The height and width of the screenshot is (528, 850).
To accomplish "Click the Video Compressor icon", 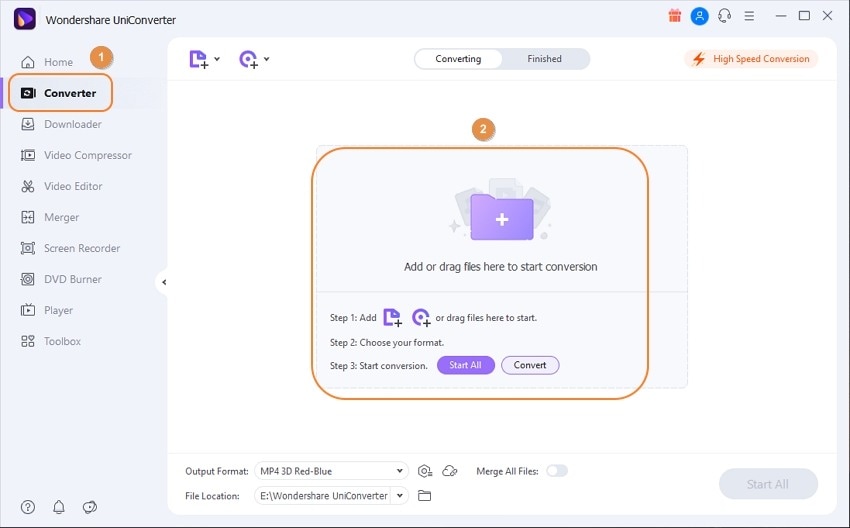I will click(x=28, y=155).
